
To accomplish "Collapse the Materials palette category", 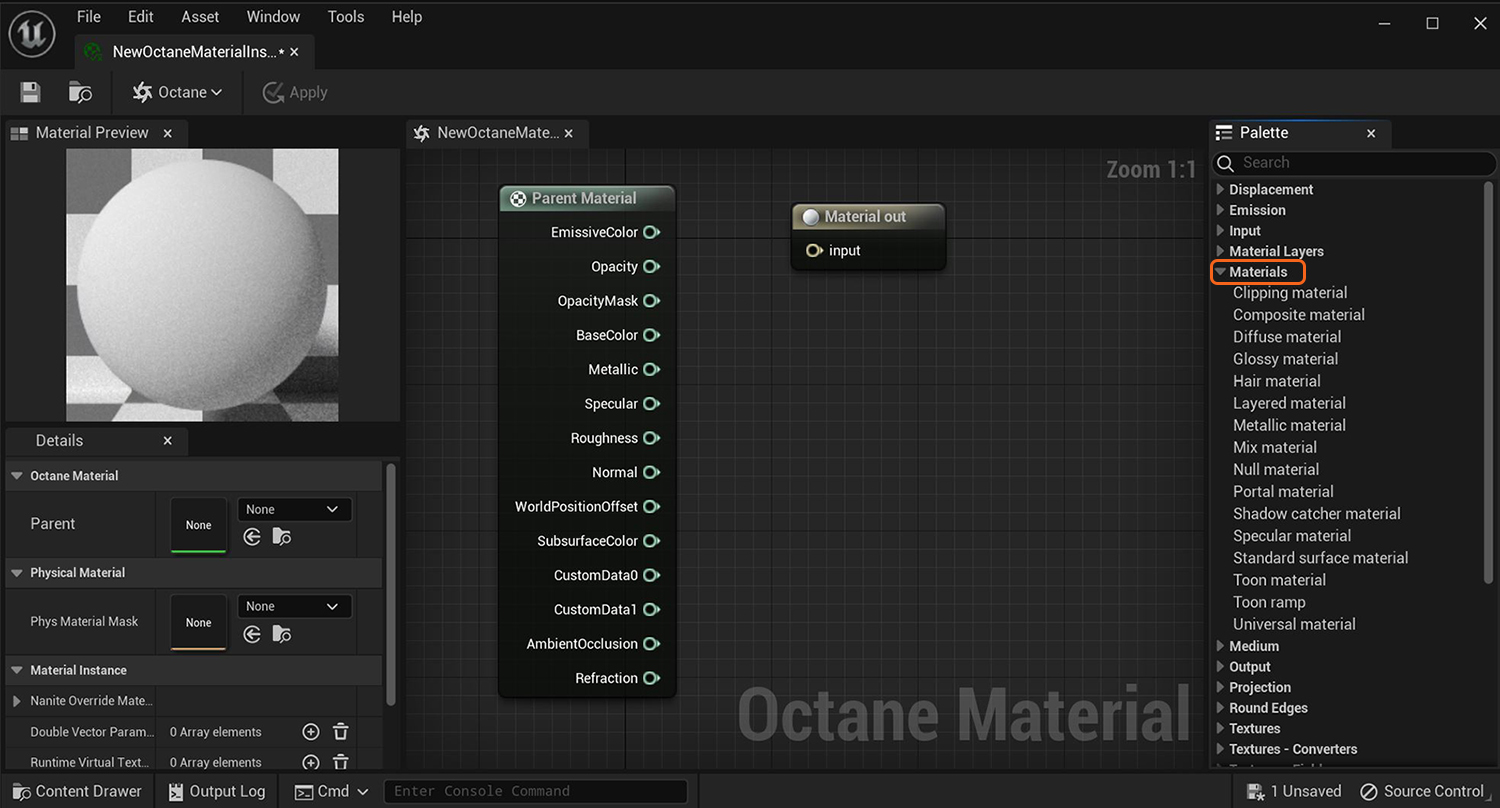I will pos(1220,272).
